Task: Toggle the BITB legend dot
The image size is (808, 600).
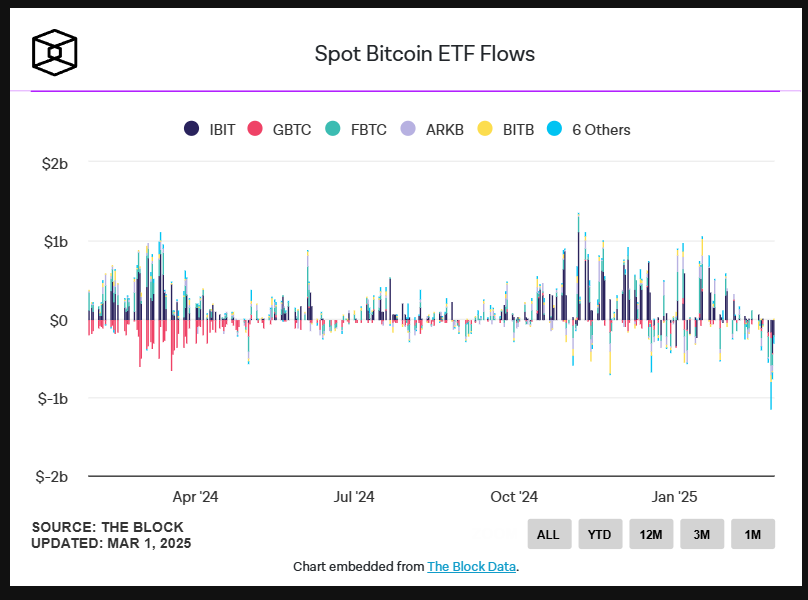Action: (x=484, y=129)
